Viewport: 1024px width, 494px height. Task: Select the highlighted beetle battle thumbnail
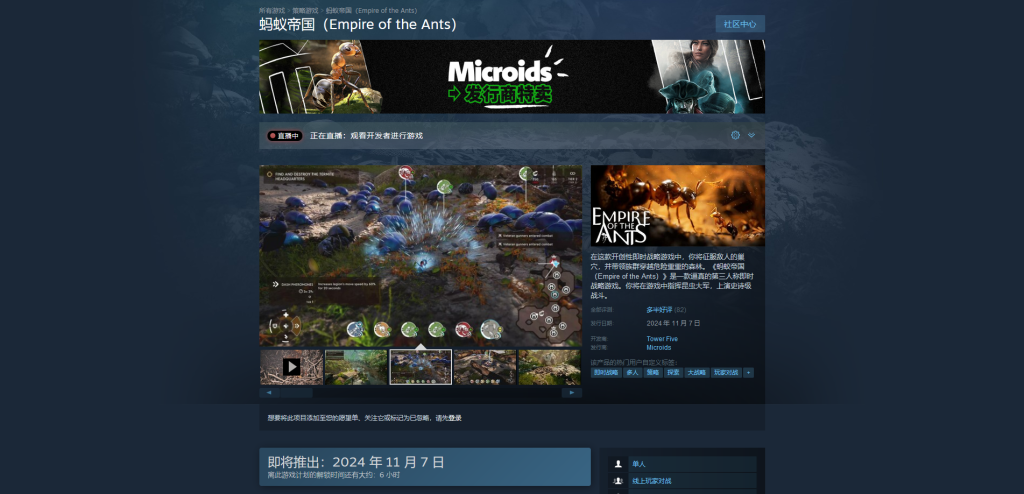(x=421, y=367)
